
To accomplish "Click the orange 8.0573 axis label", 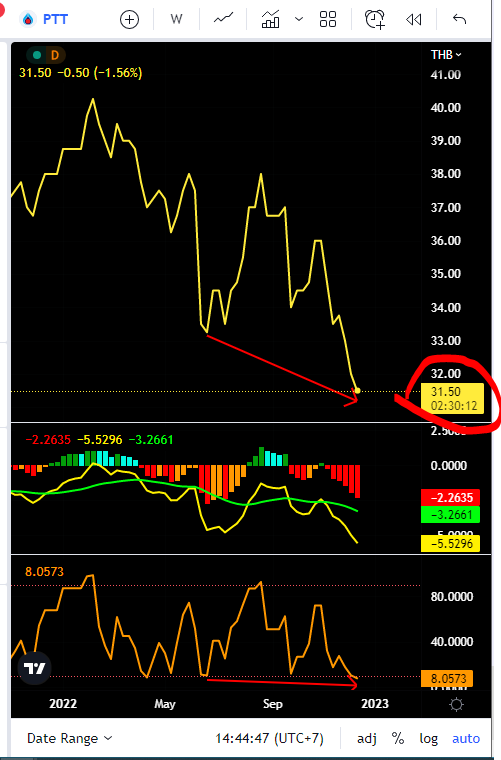I will [x=447, y=679].
